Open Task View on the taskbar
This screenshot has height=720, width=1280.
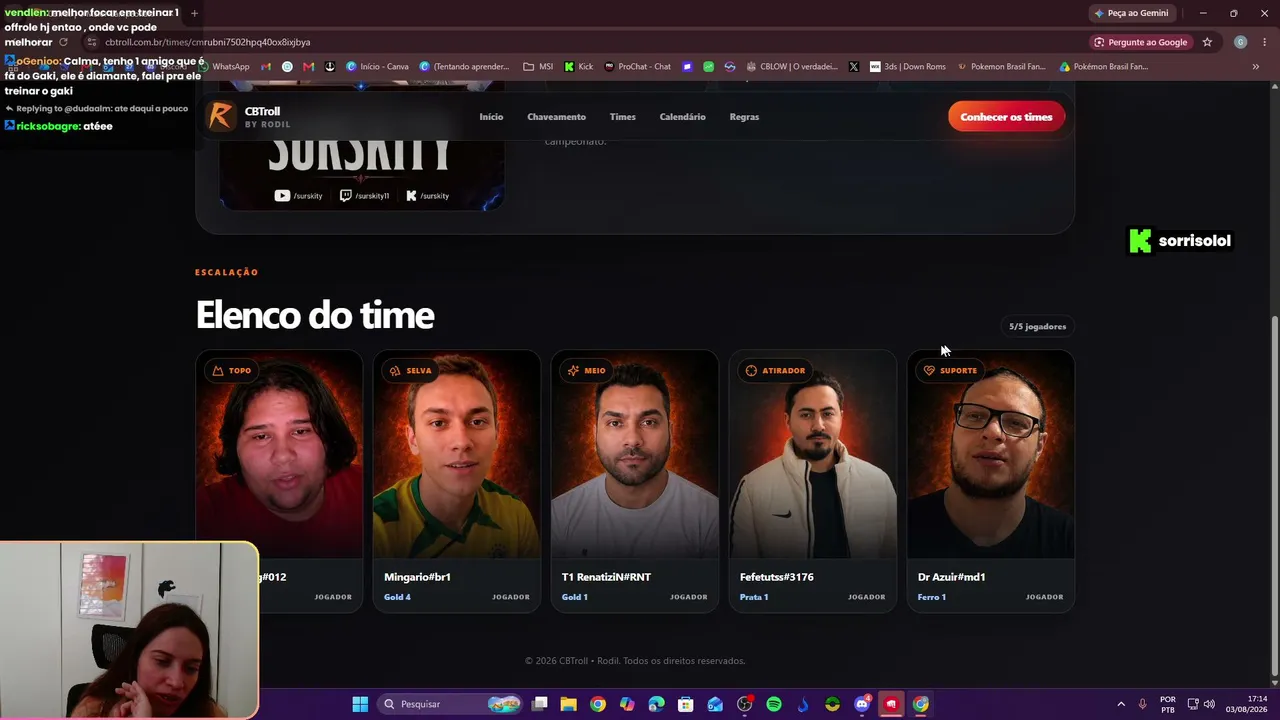point(540,704)
